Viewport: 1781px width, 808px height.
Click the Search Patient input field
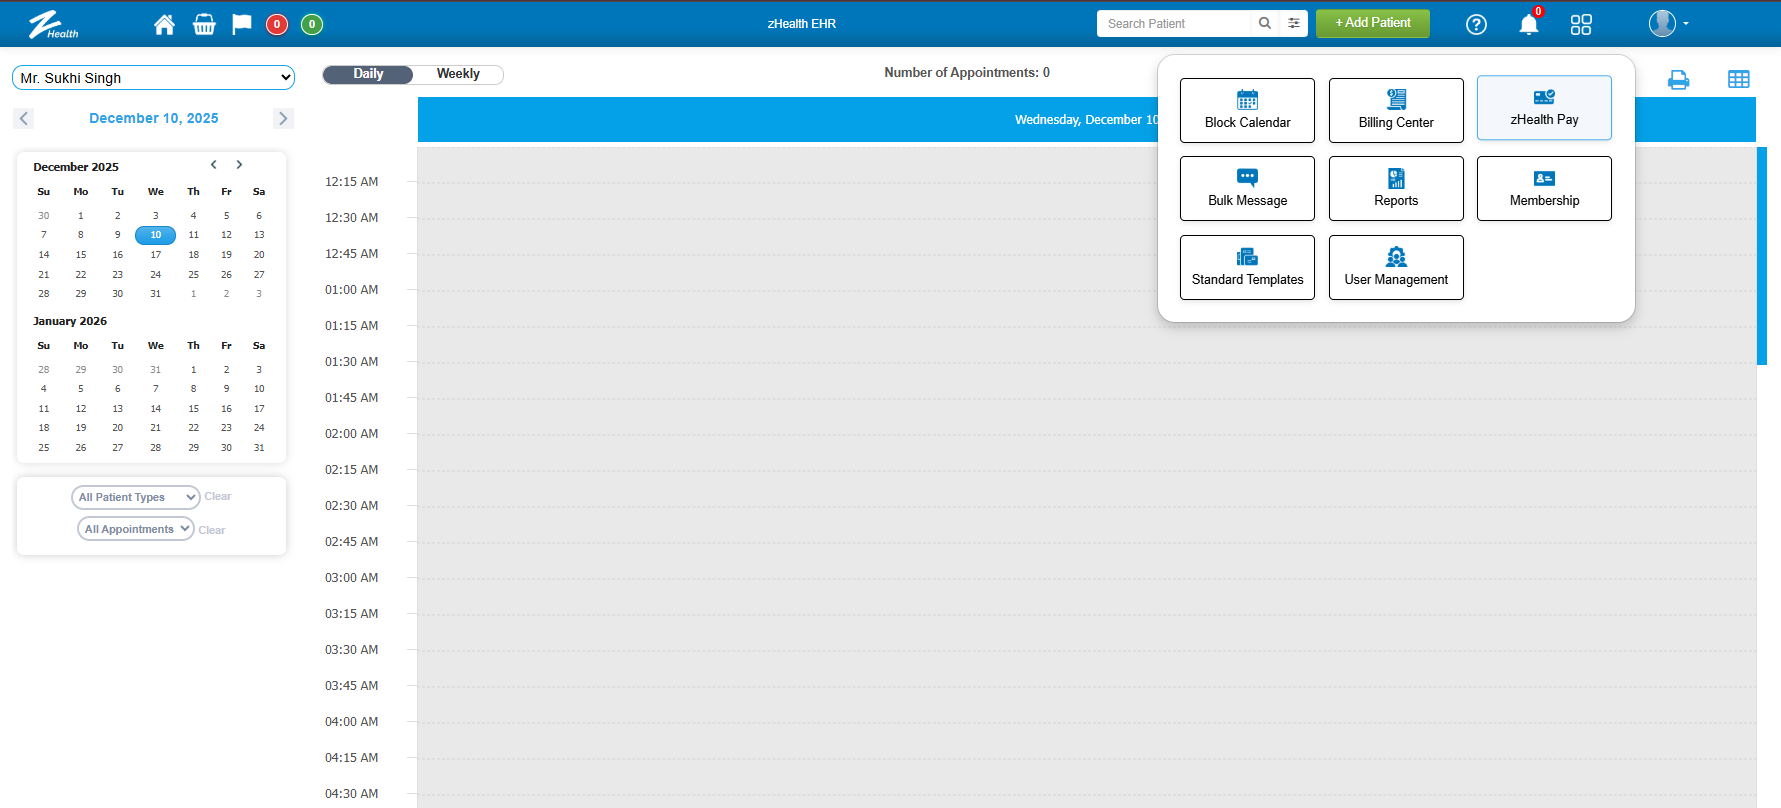pyautogui.click(x=1173, y=23)
